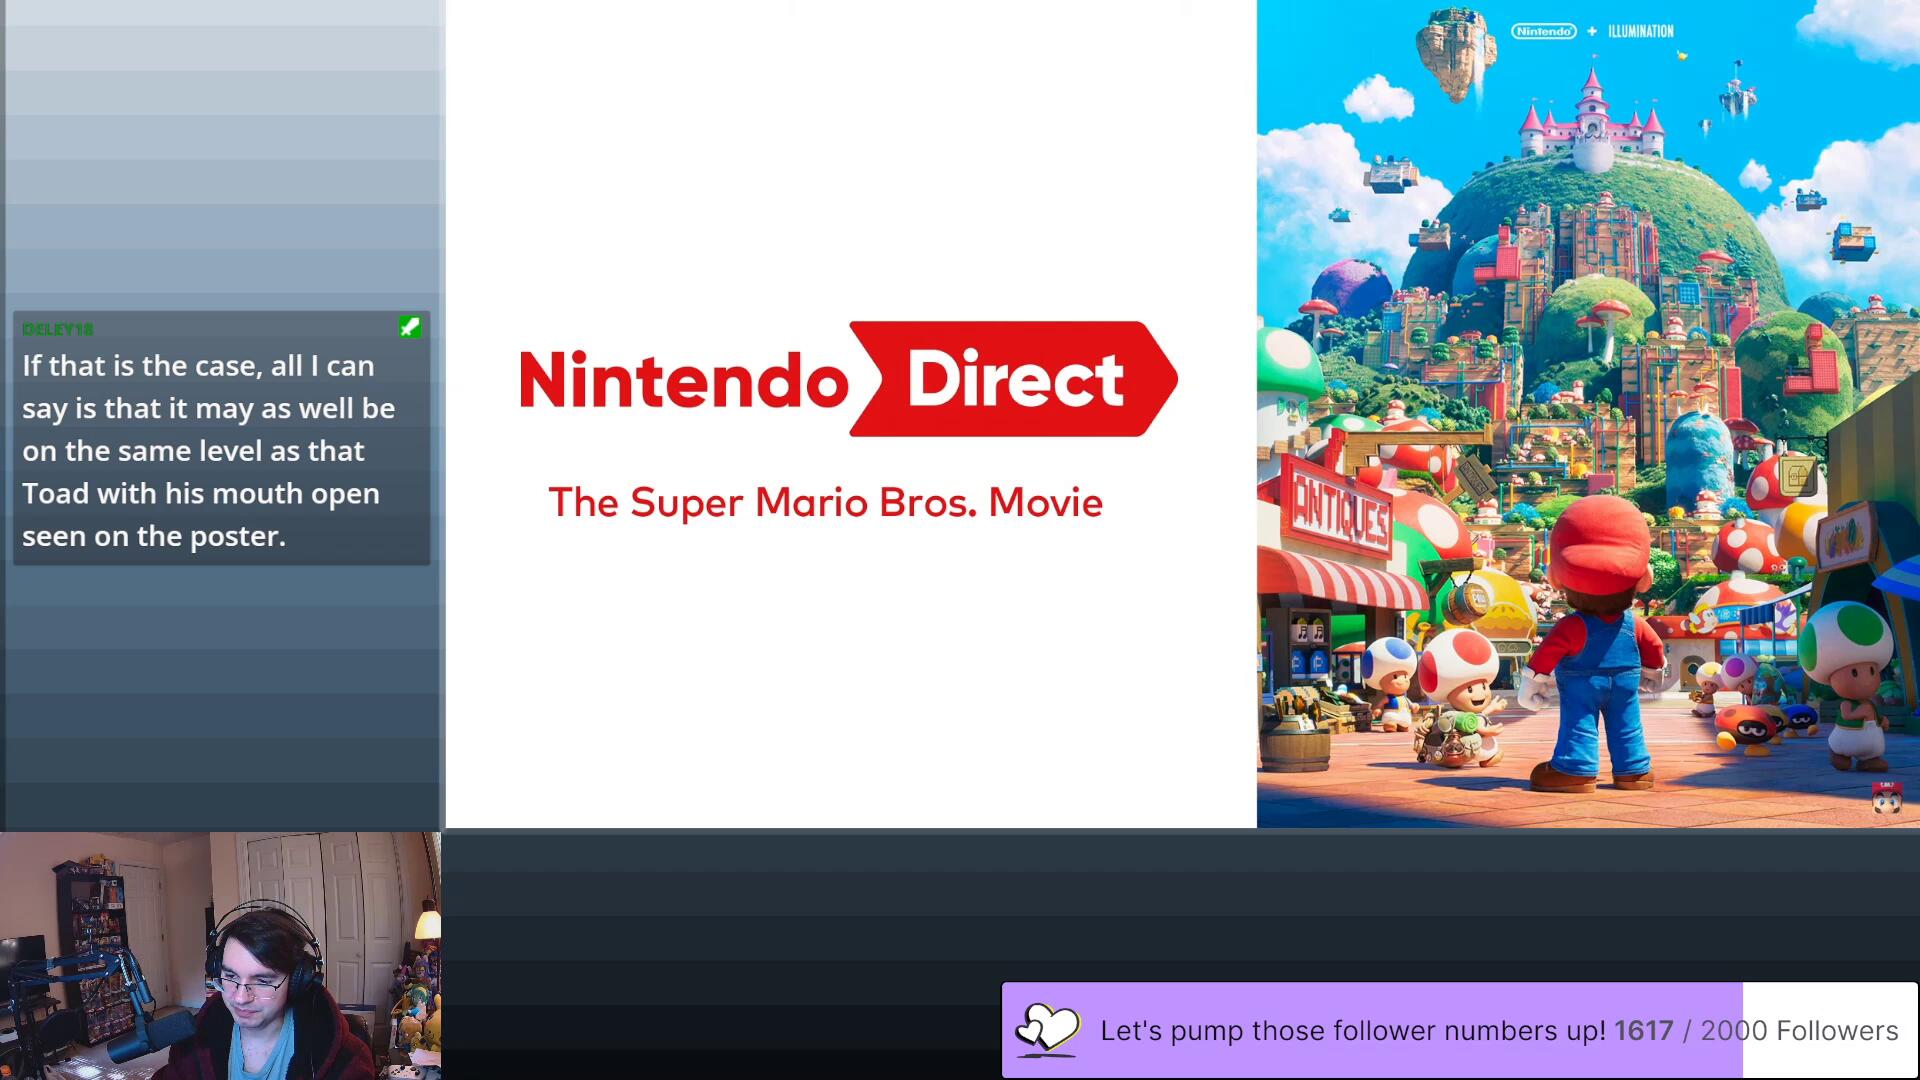
Task: Click Peach's castle atop the hill
Action: point(1590,120)
